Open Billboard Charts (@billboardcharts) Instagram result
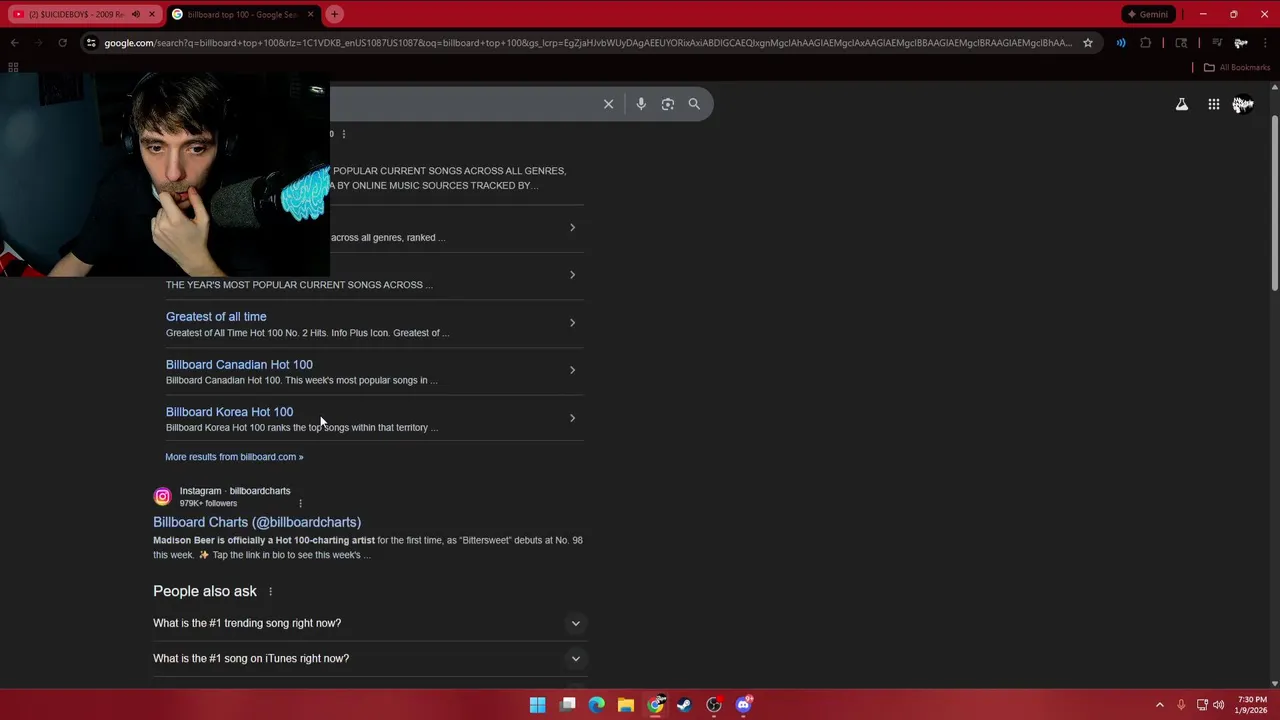Image resolution: width=1280 pixels, height=720 pixels. click(x=257, y=522)
